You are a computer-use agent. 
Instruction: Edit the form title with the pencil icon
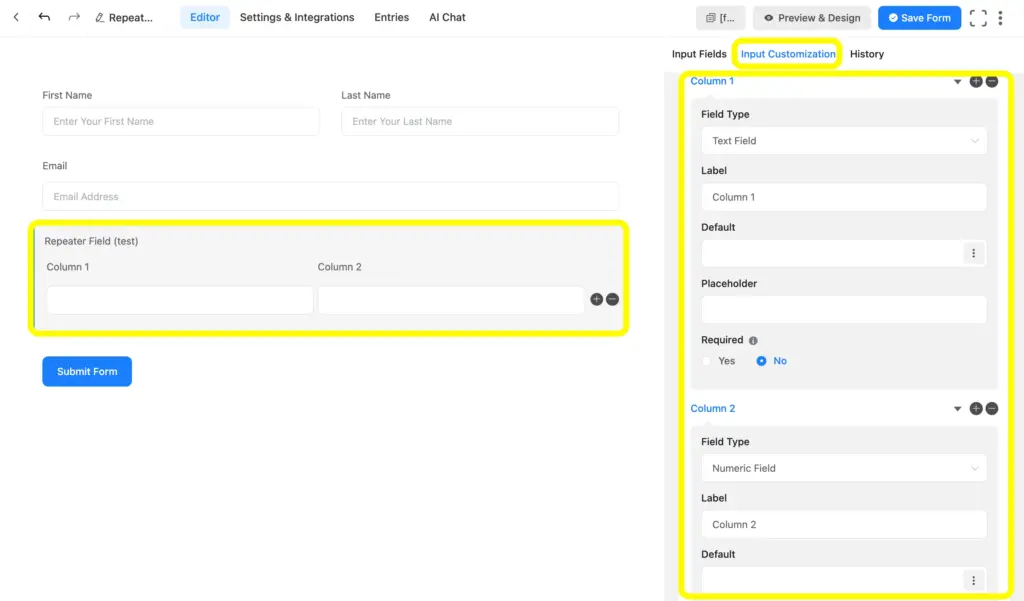click(x=99, y=18)
